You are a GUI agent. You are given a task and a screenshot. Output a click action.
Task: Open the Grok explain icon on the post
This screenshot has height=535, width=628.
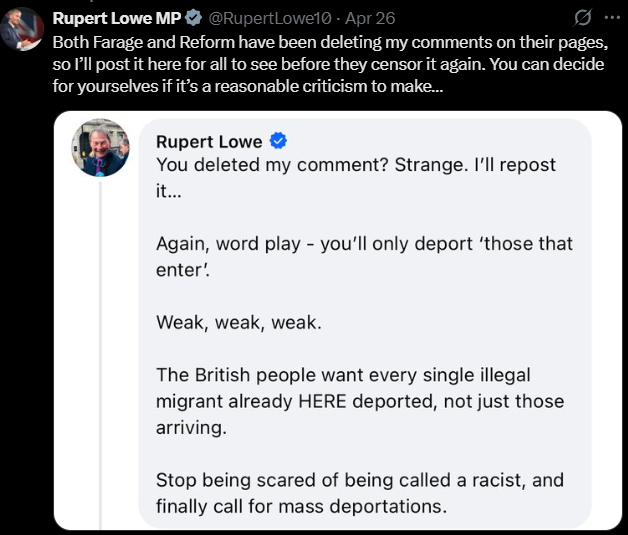tap(581, 18)
